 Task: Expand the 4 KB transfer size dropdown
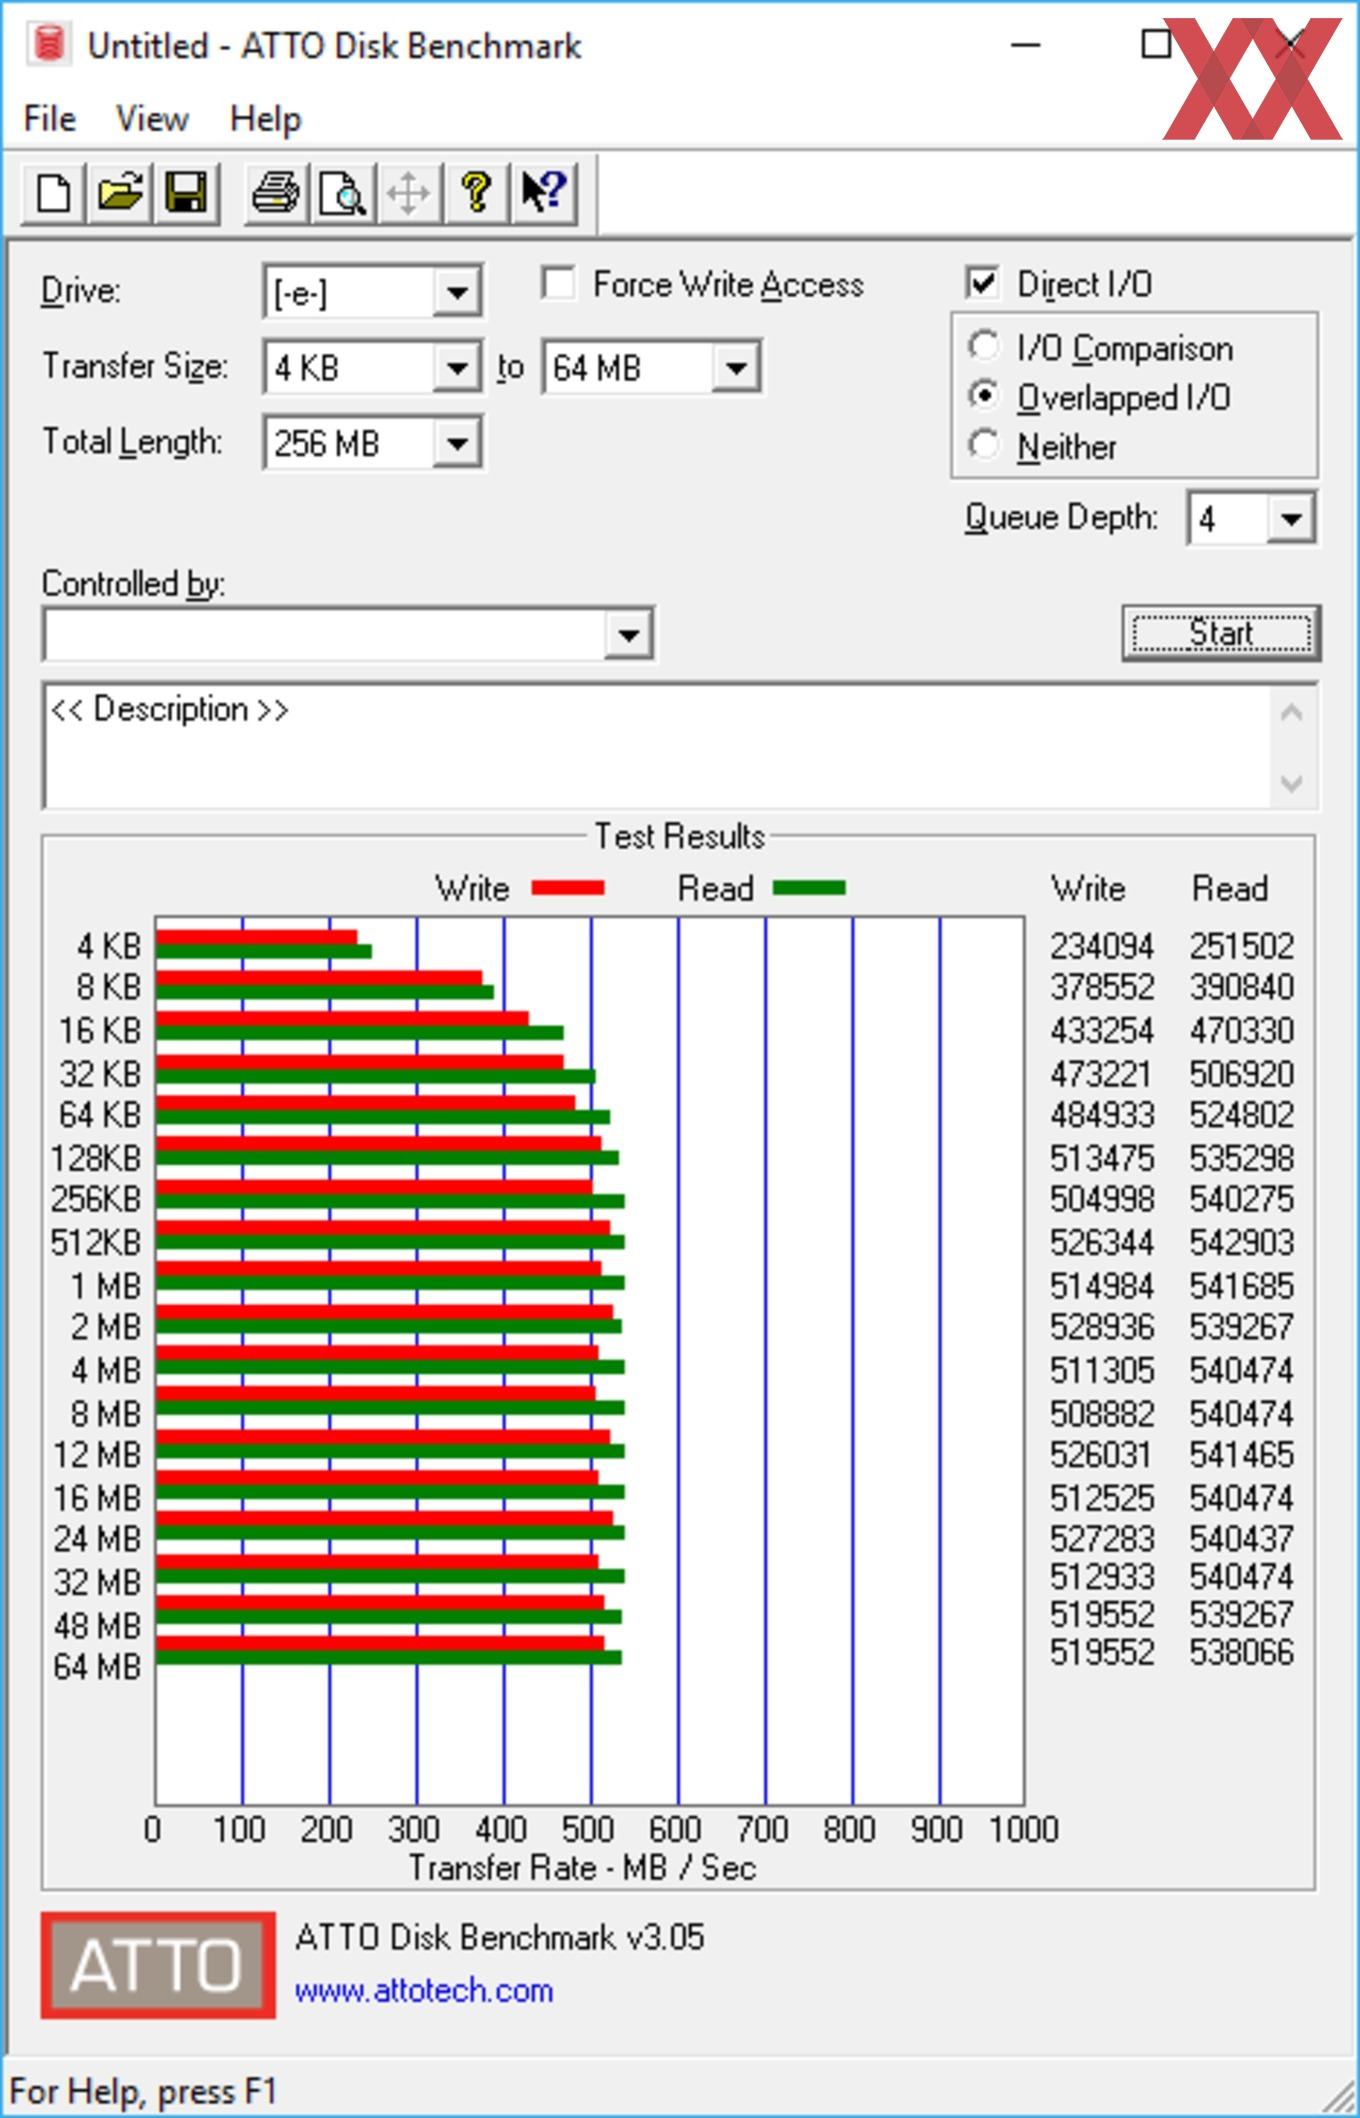pyautogui.click(x=457, y=368)
